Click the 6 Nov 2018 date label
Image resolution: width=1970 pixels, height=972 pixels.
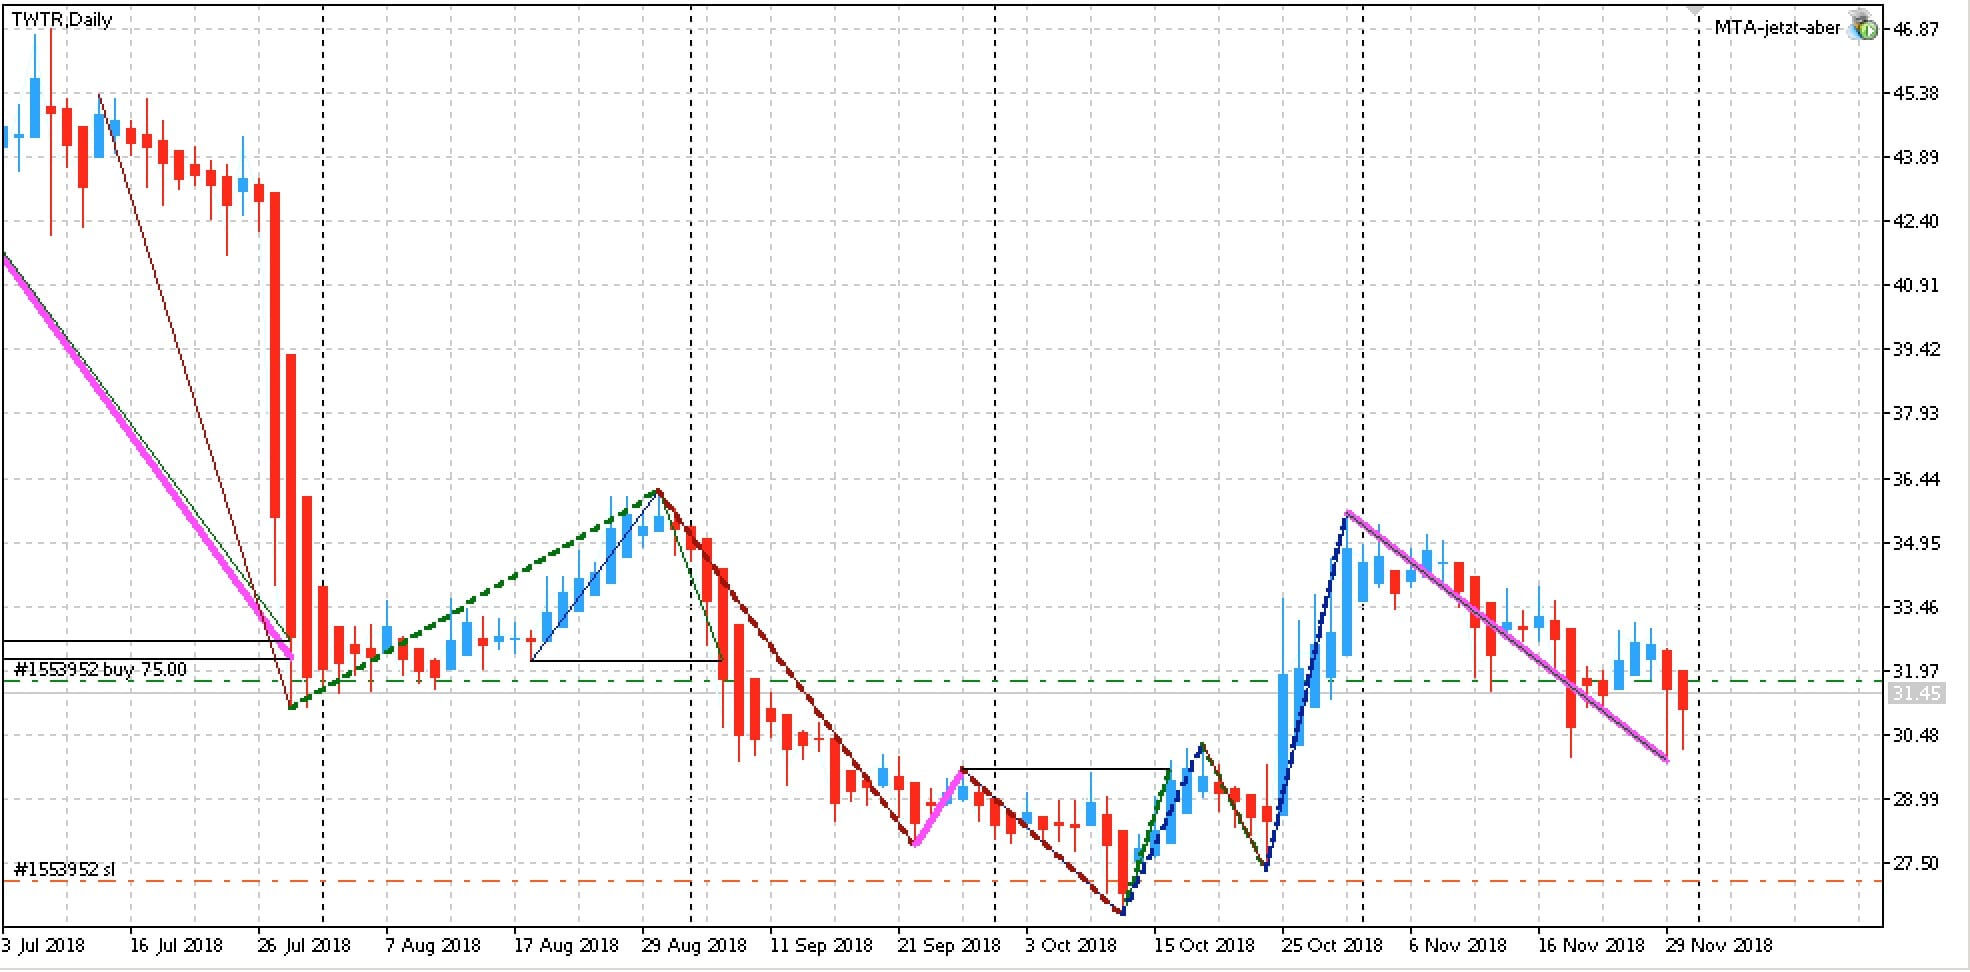[x=1458, y=945]
